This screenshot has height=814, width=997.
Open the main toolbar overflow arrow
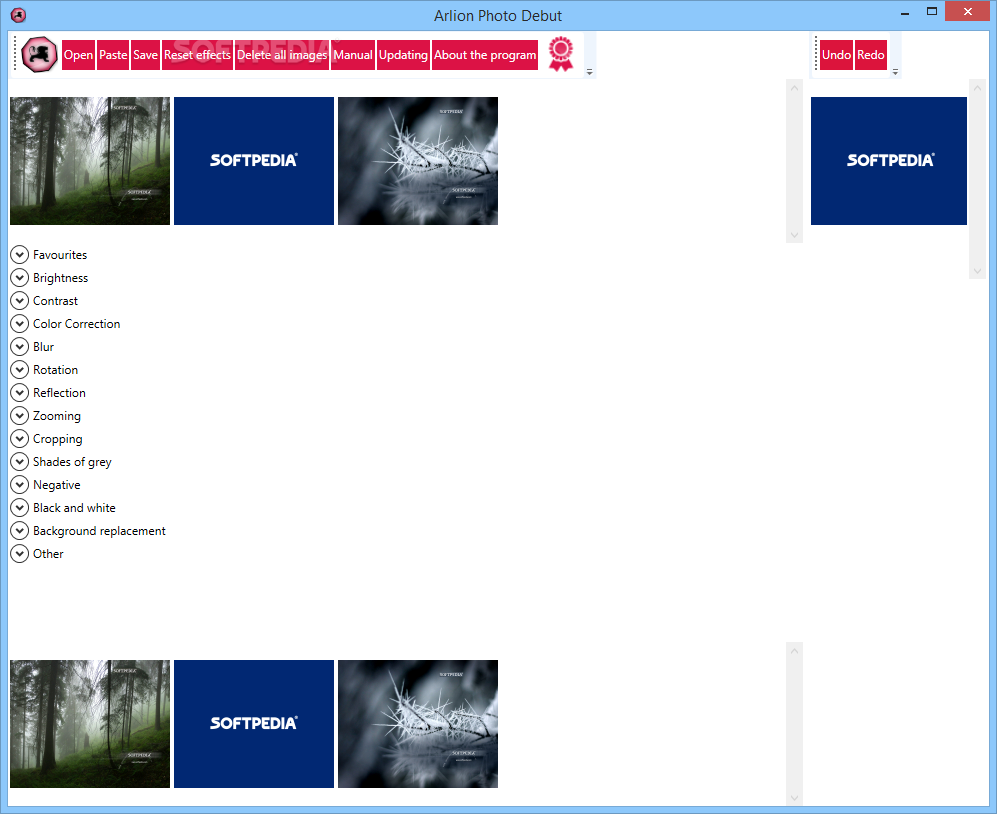point(589,72)
